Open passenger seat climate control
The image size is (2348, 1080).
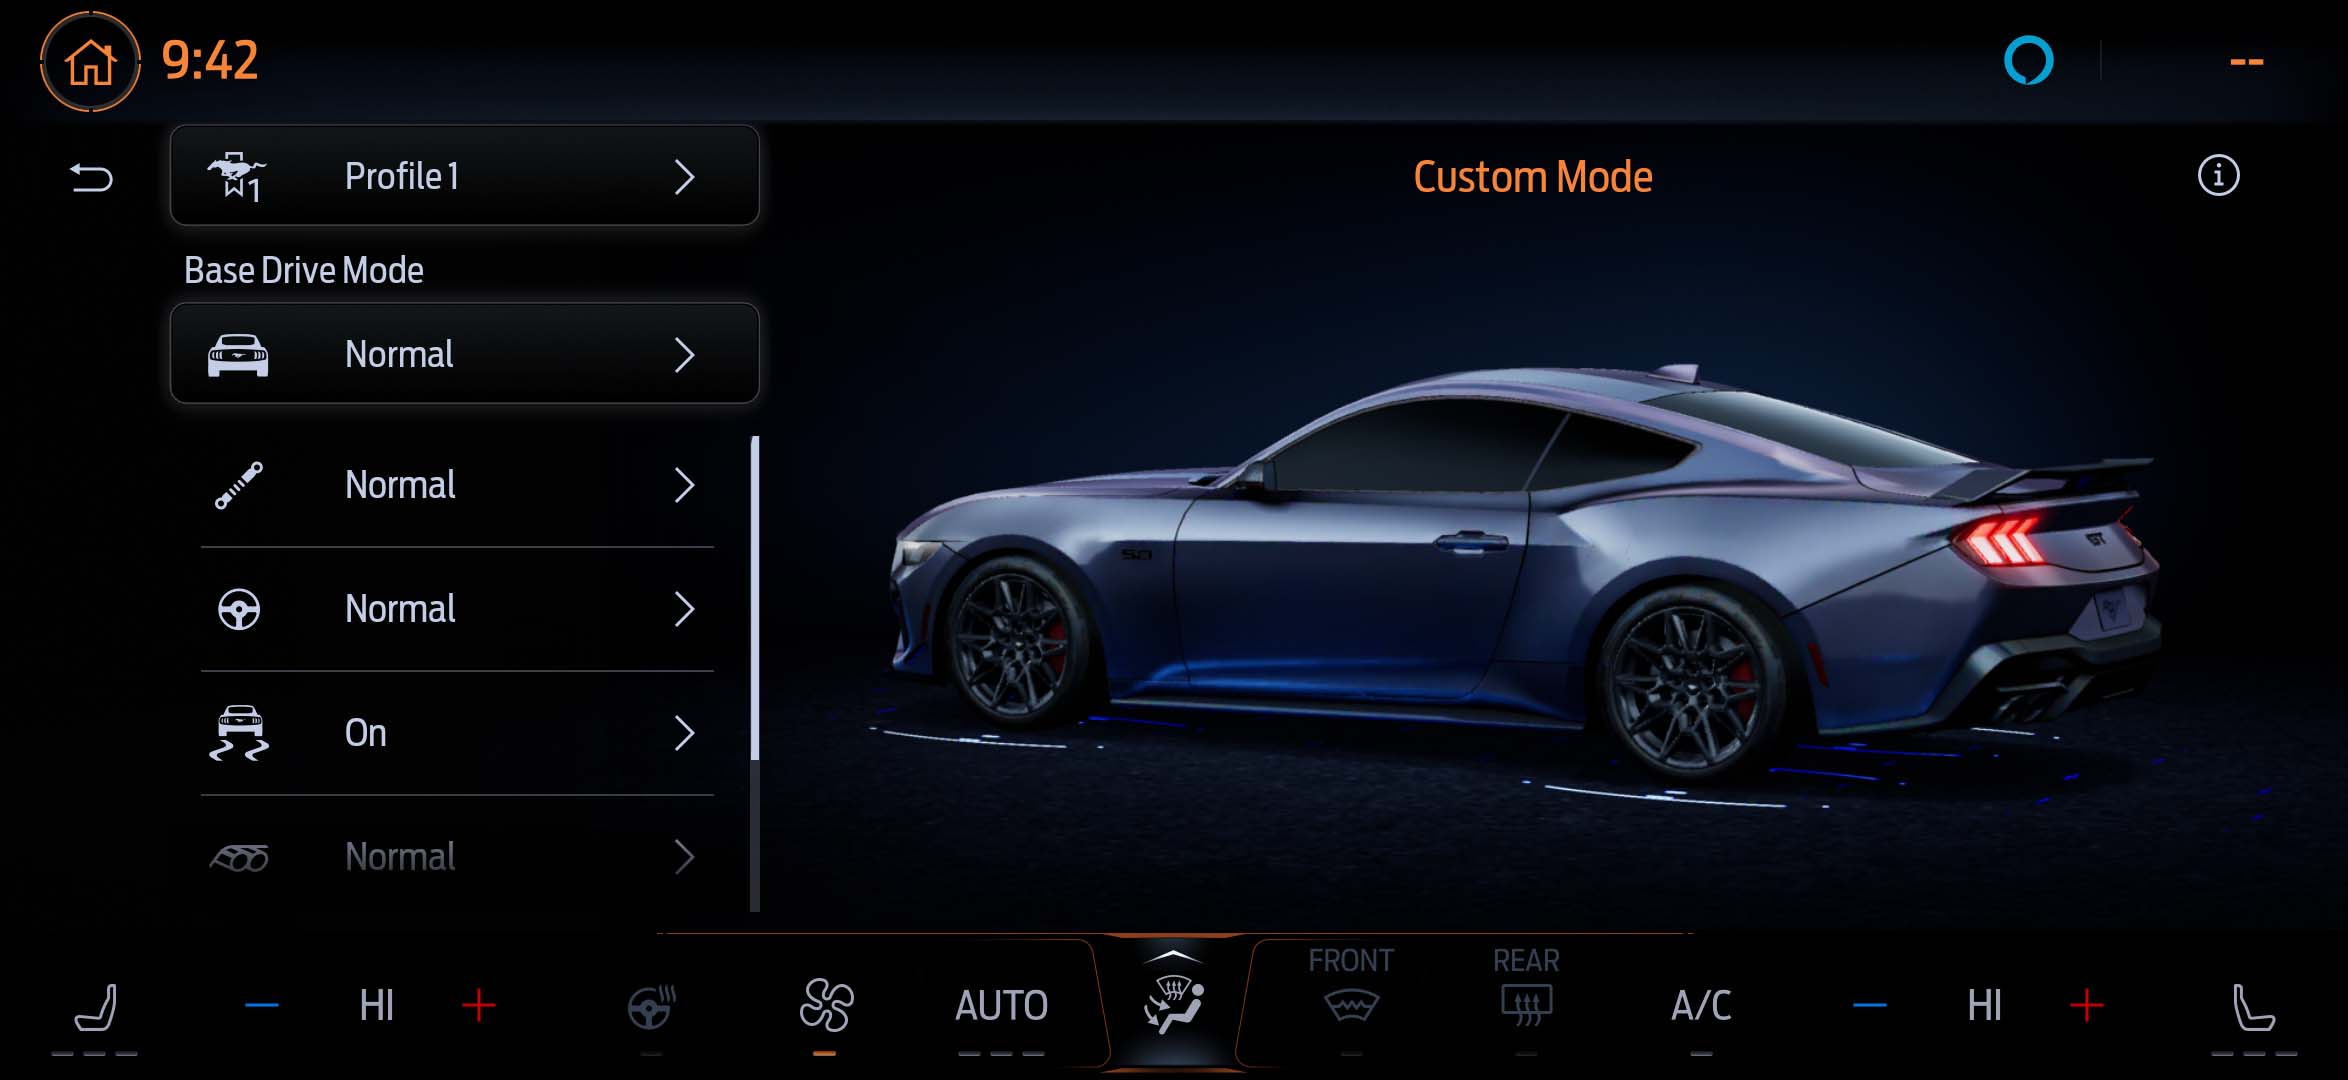click(2253, 1008)
